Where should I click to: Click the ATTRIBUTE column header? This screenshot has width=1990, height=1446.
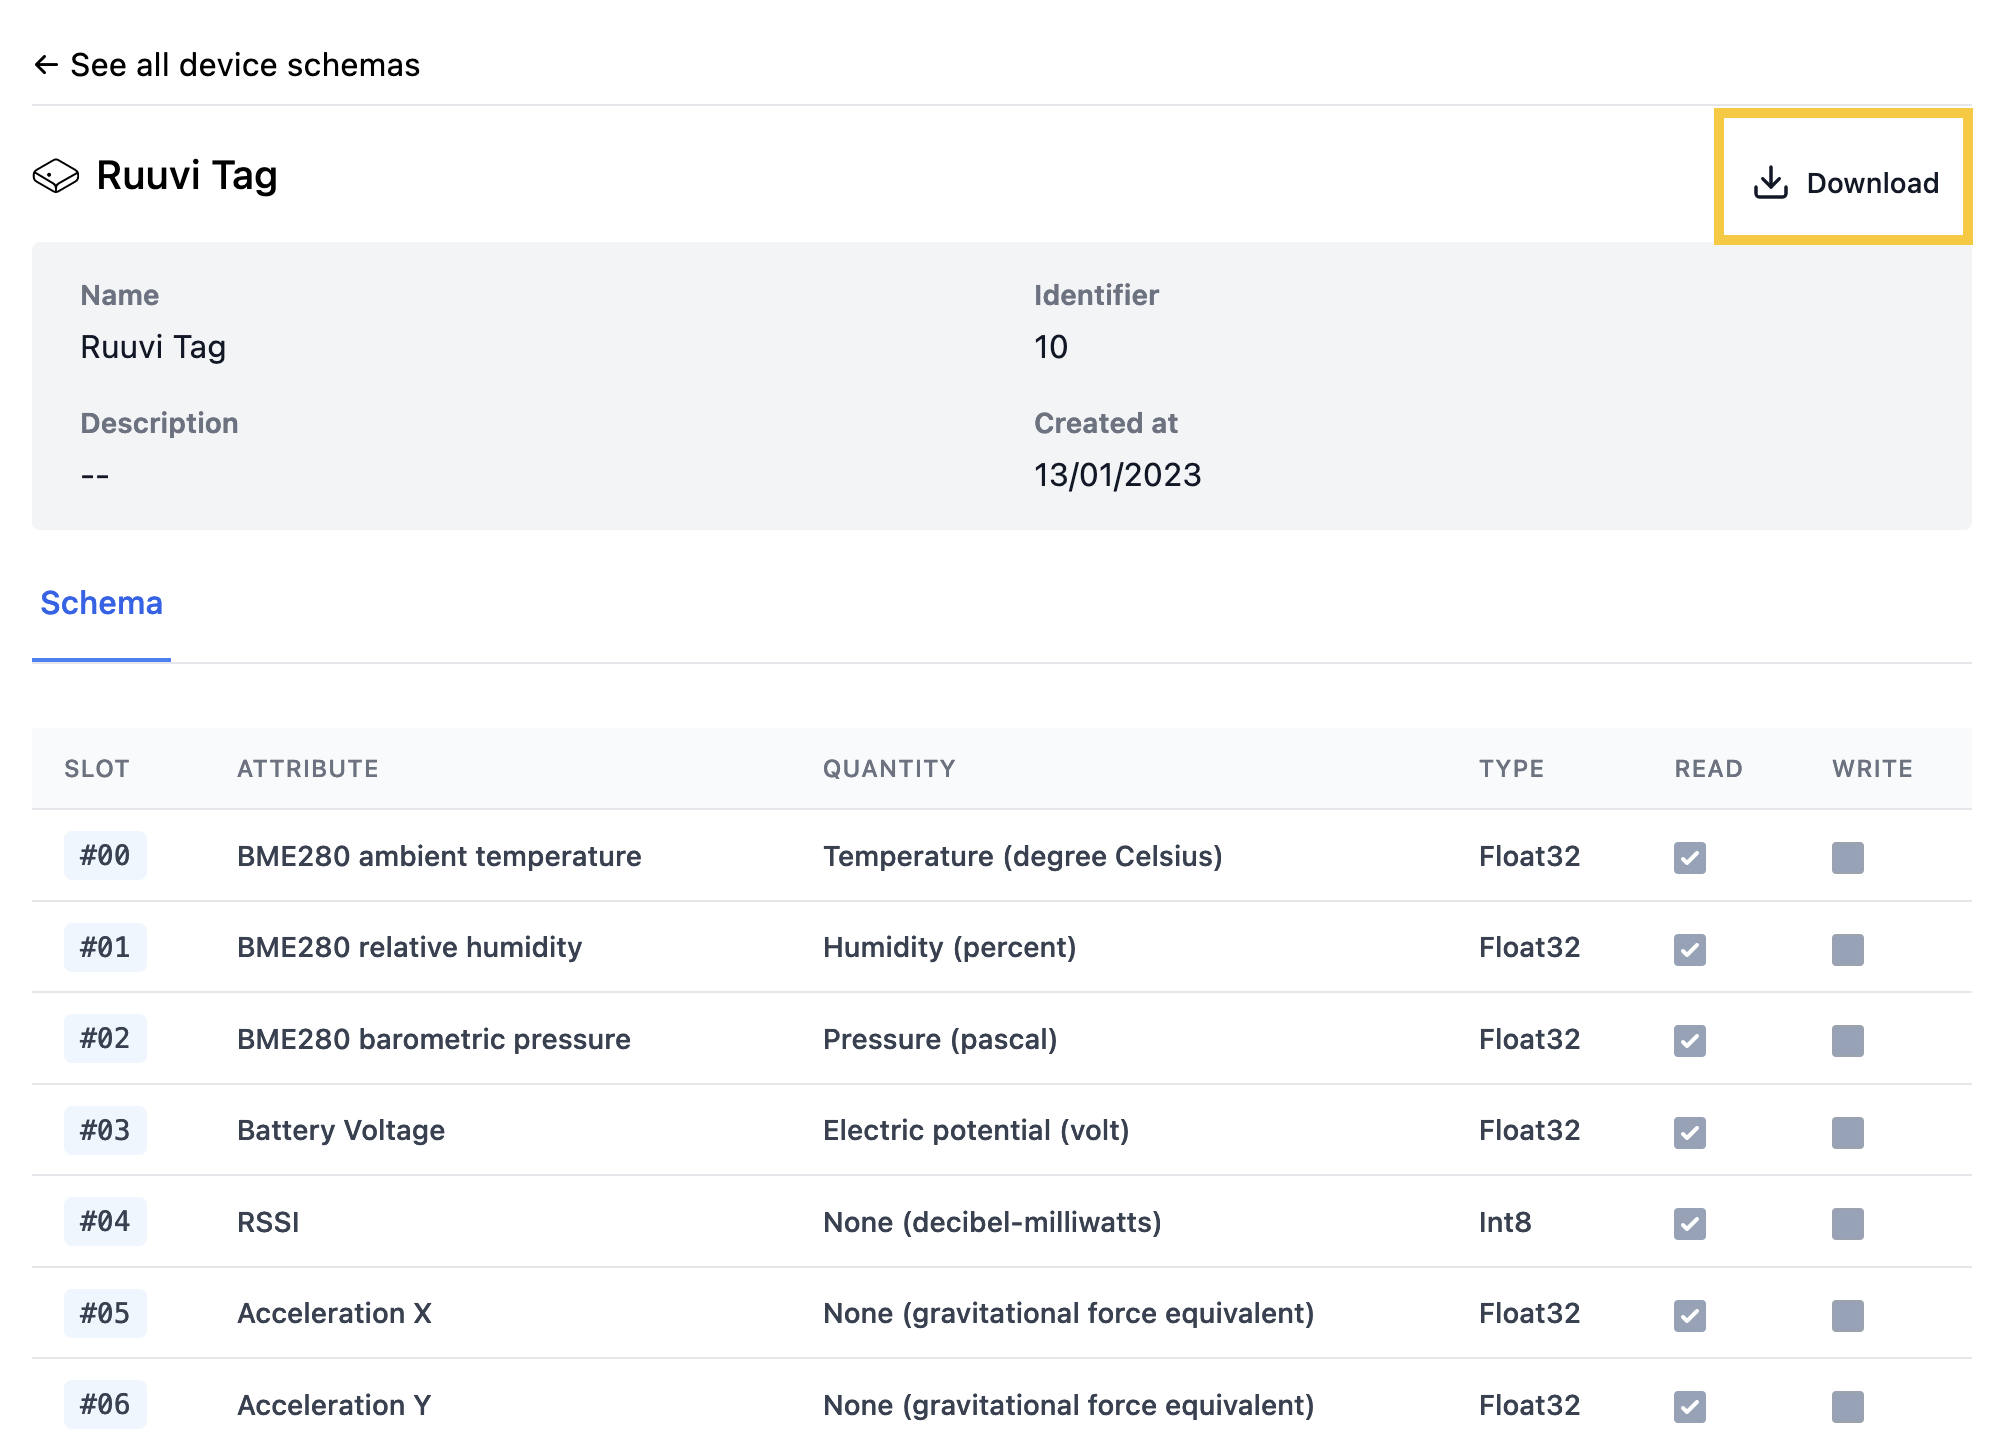click(308, 769)
